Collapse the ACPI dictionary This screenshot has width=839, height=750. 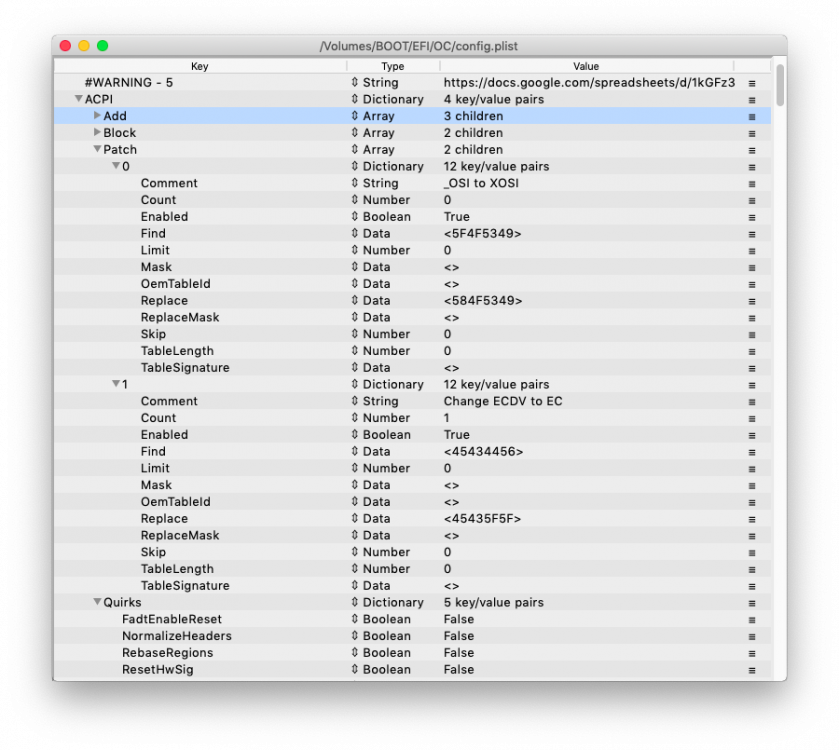[79, 99]
